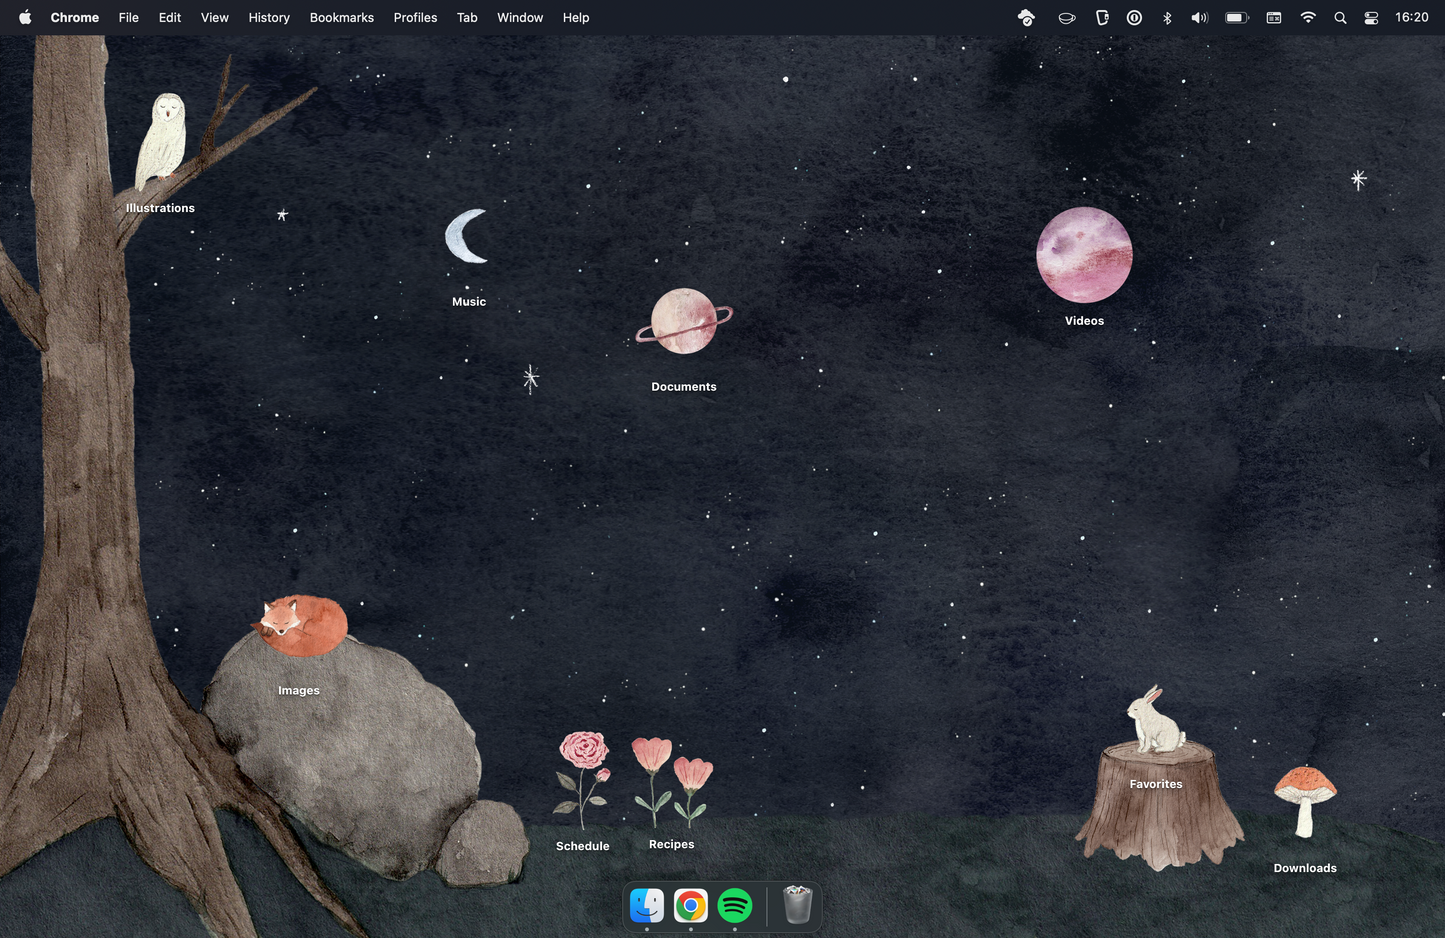Image resolution: width=1445 pixels, height=938 pixels.
Task: Open the History menu in menu bar
Action: [x=269, y=17]
